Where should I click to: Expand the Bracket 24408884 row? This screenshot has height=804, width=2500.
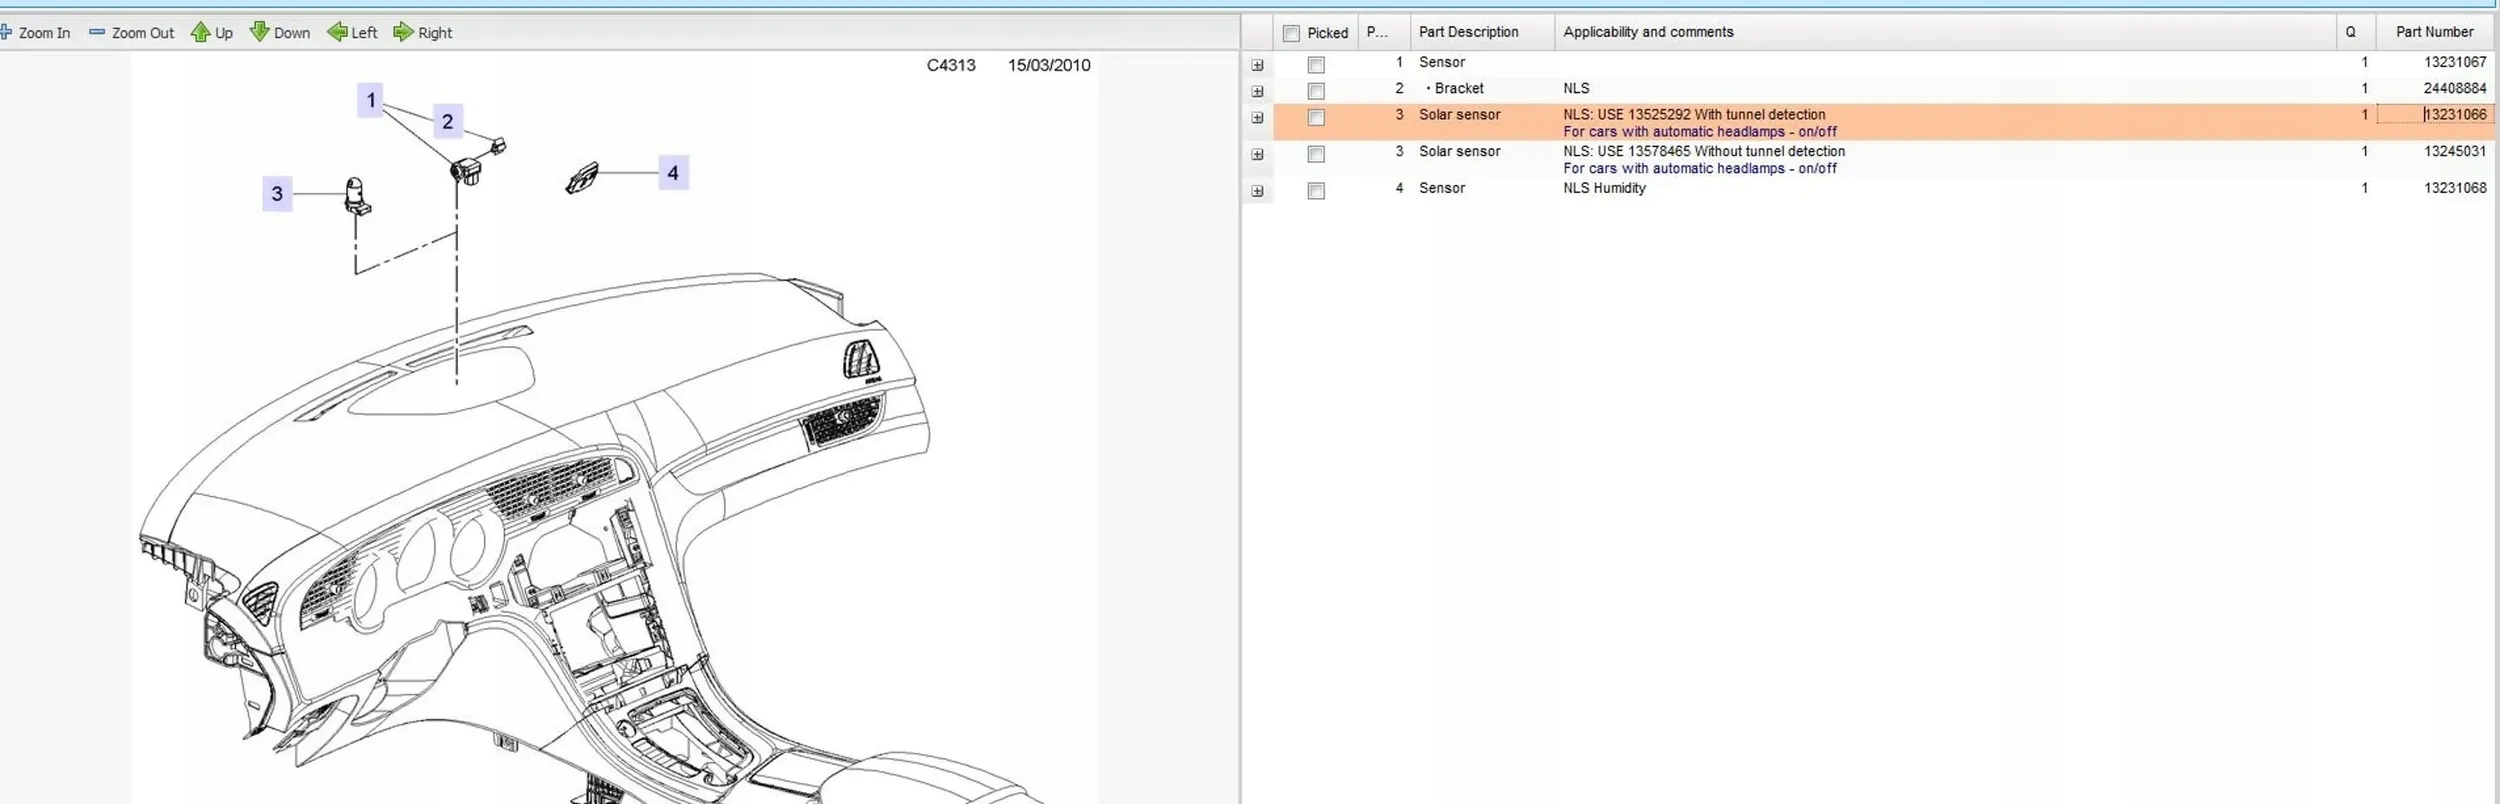tap(1257, 91)
